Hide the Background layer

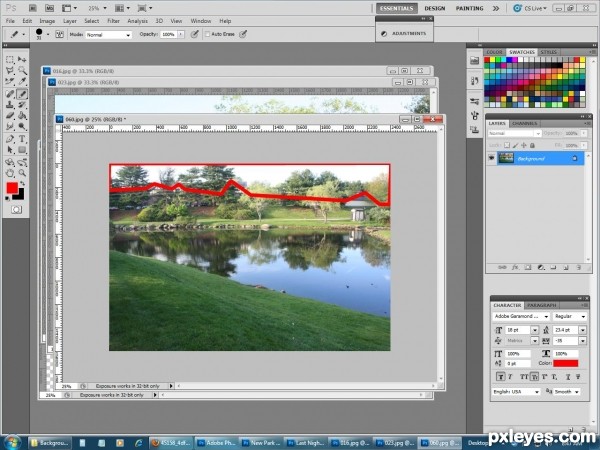(x=491, y=158)
